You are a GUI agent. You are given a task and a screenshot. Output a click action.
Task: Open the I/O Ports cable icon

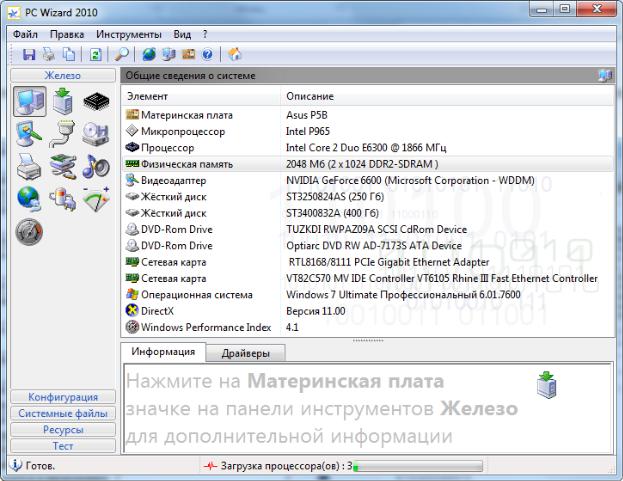tap(63, 134)
